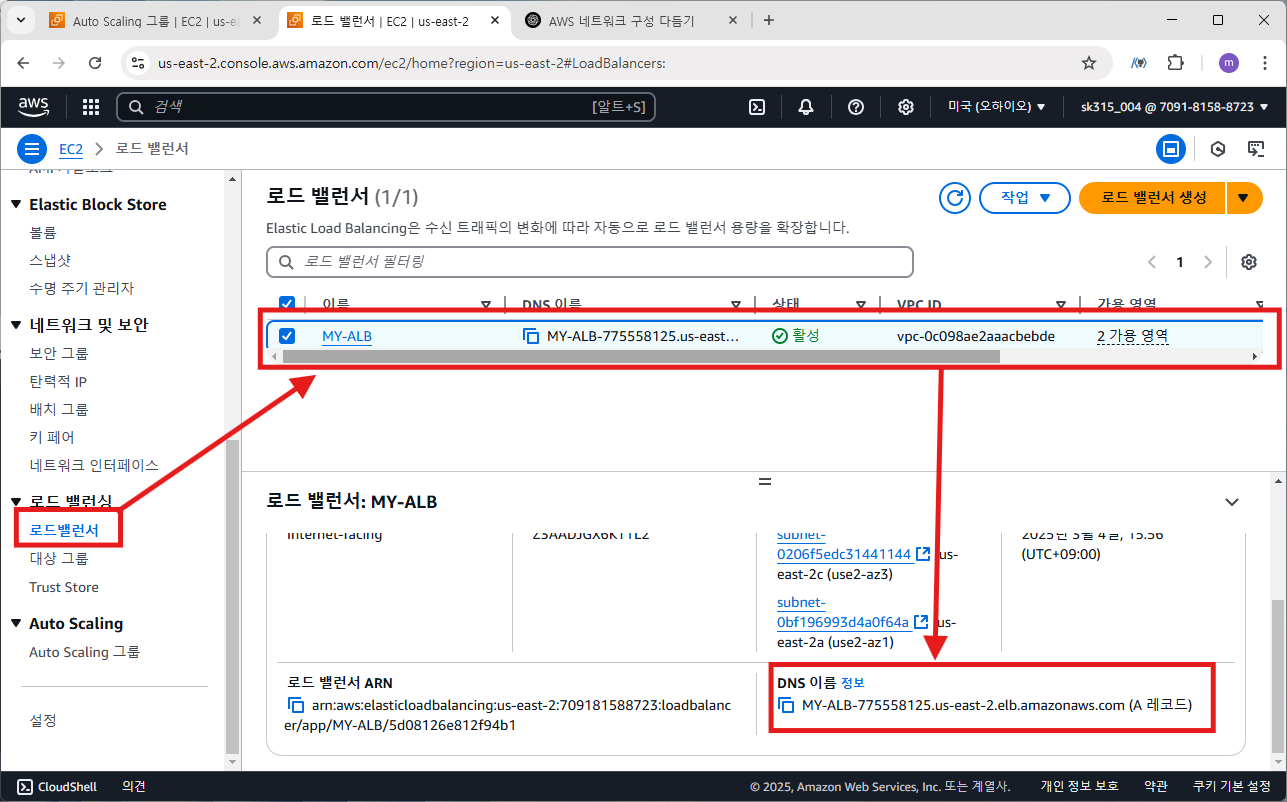Copy DNS name in details panel
Screen dimensions: 1287x802
[786, 705]
